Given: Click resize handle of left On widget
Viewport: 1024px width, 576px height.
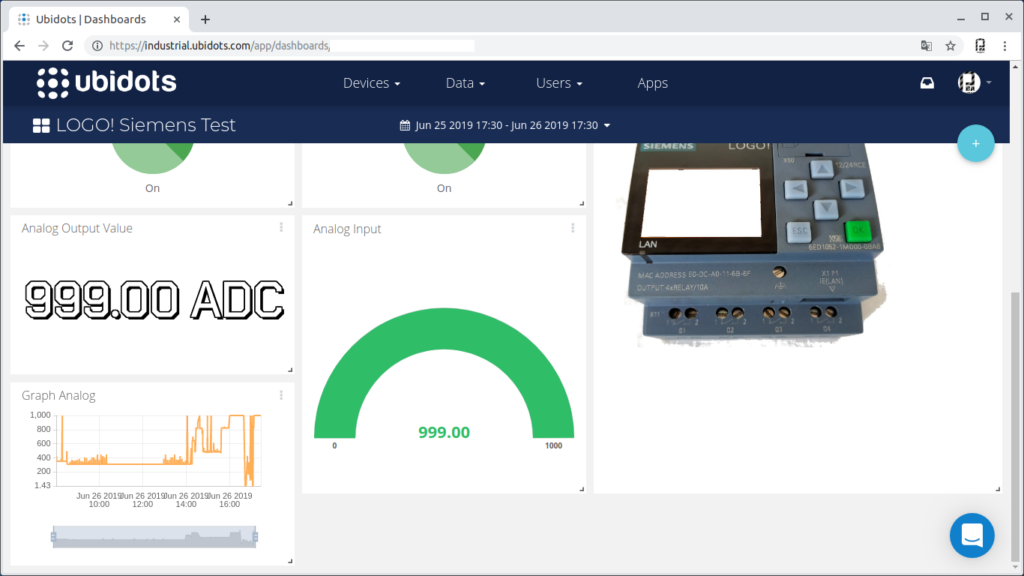Looking at the screenshot, I should coord(291,203).
